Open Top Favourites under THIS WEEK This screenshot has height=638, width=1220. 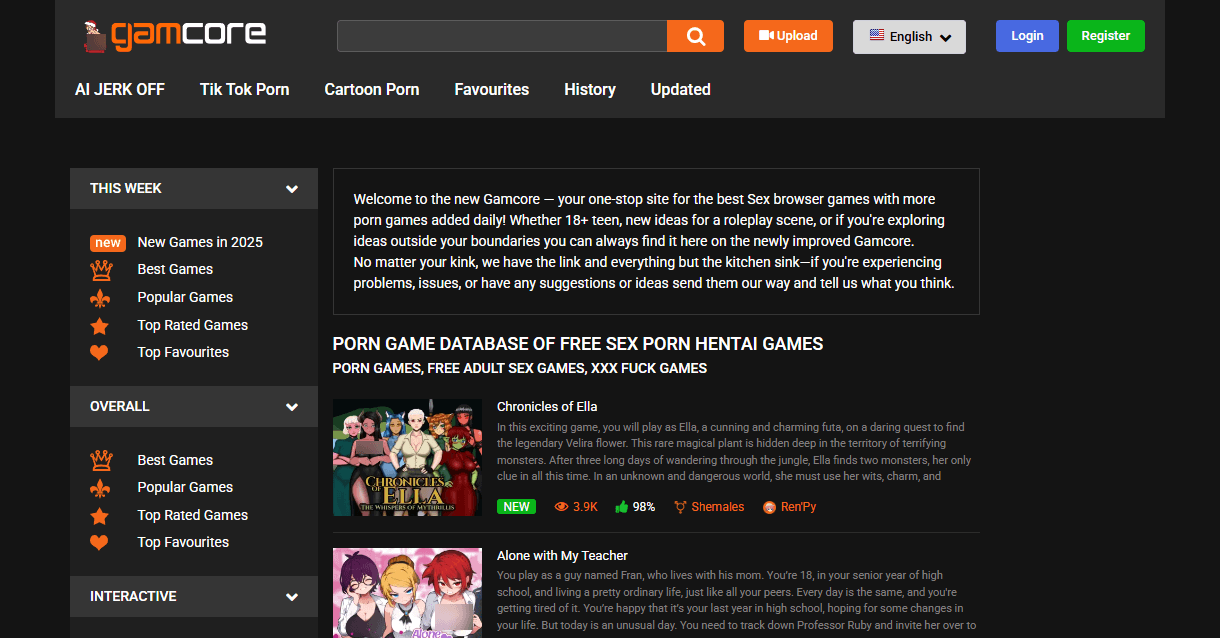pyautogui.click(x=183, y=352)
